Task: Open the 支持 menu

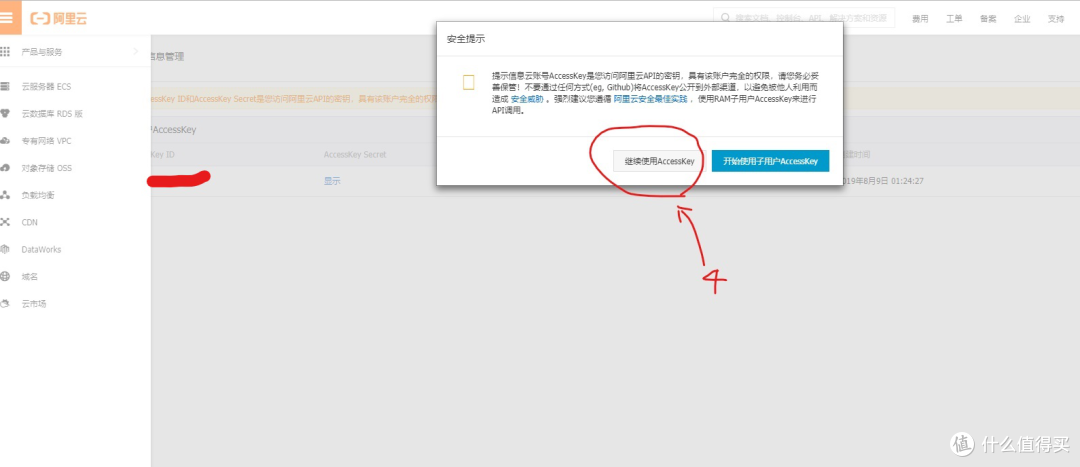Action: [x=1056, y=19]
